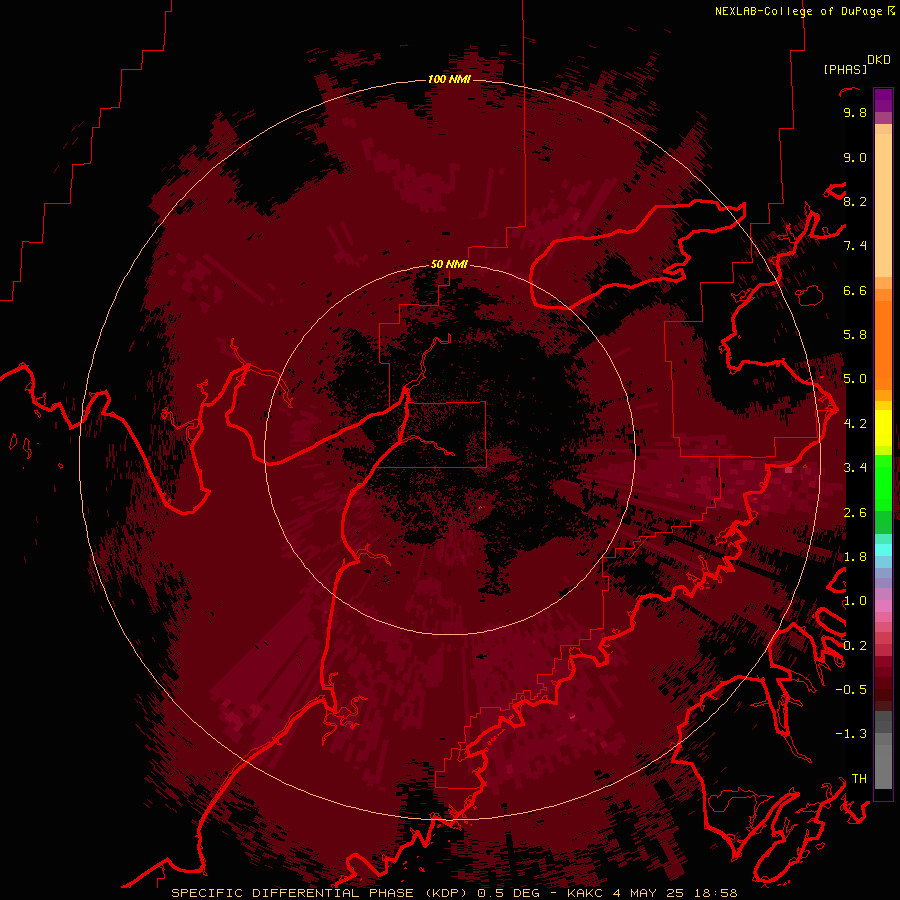Click the 0.5 DEG elevation text in the caption
This screenshot has width=900, height=900.
pos(509,893)
